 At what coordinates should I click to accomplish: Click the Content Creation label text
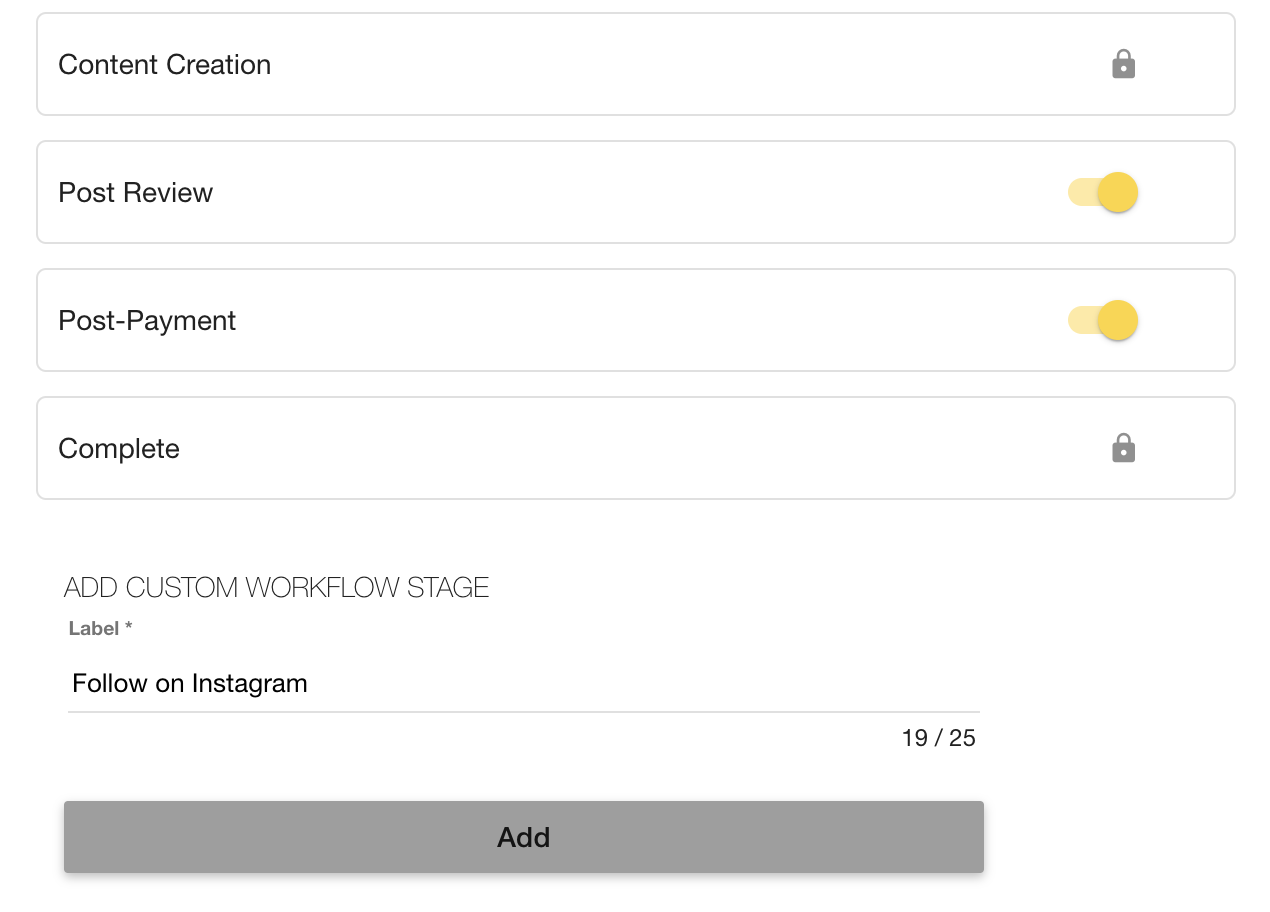(165, 64)
